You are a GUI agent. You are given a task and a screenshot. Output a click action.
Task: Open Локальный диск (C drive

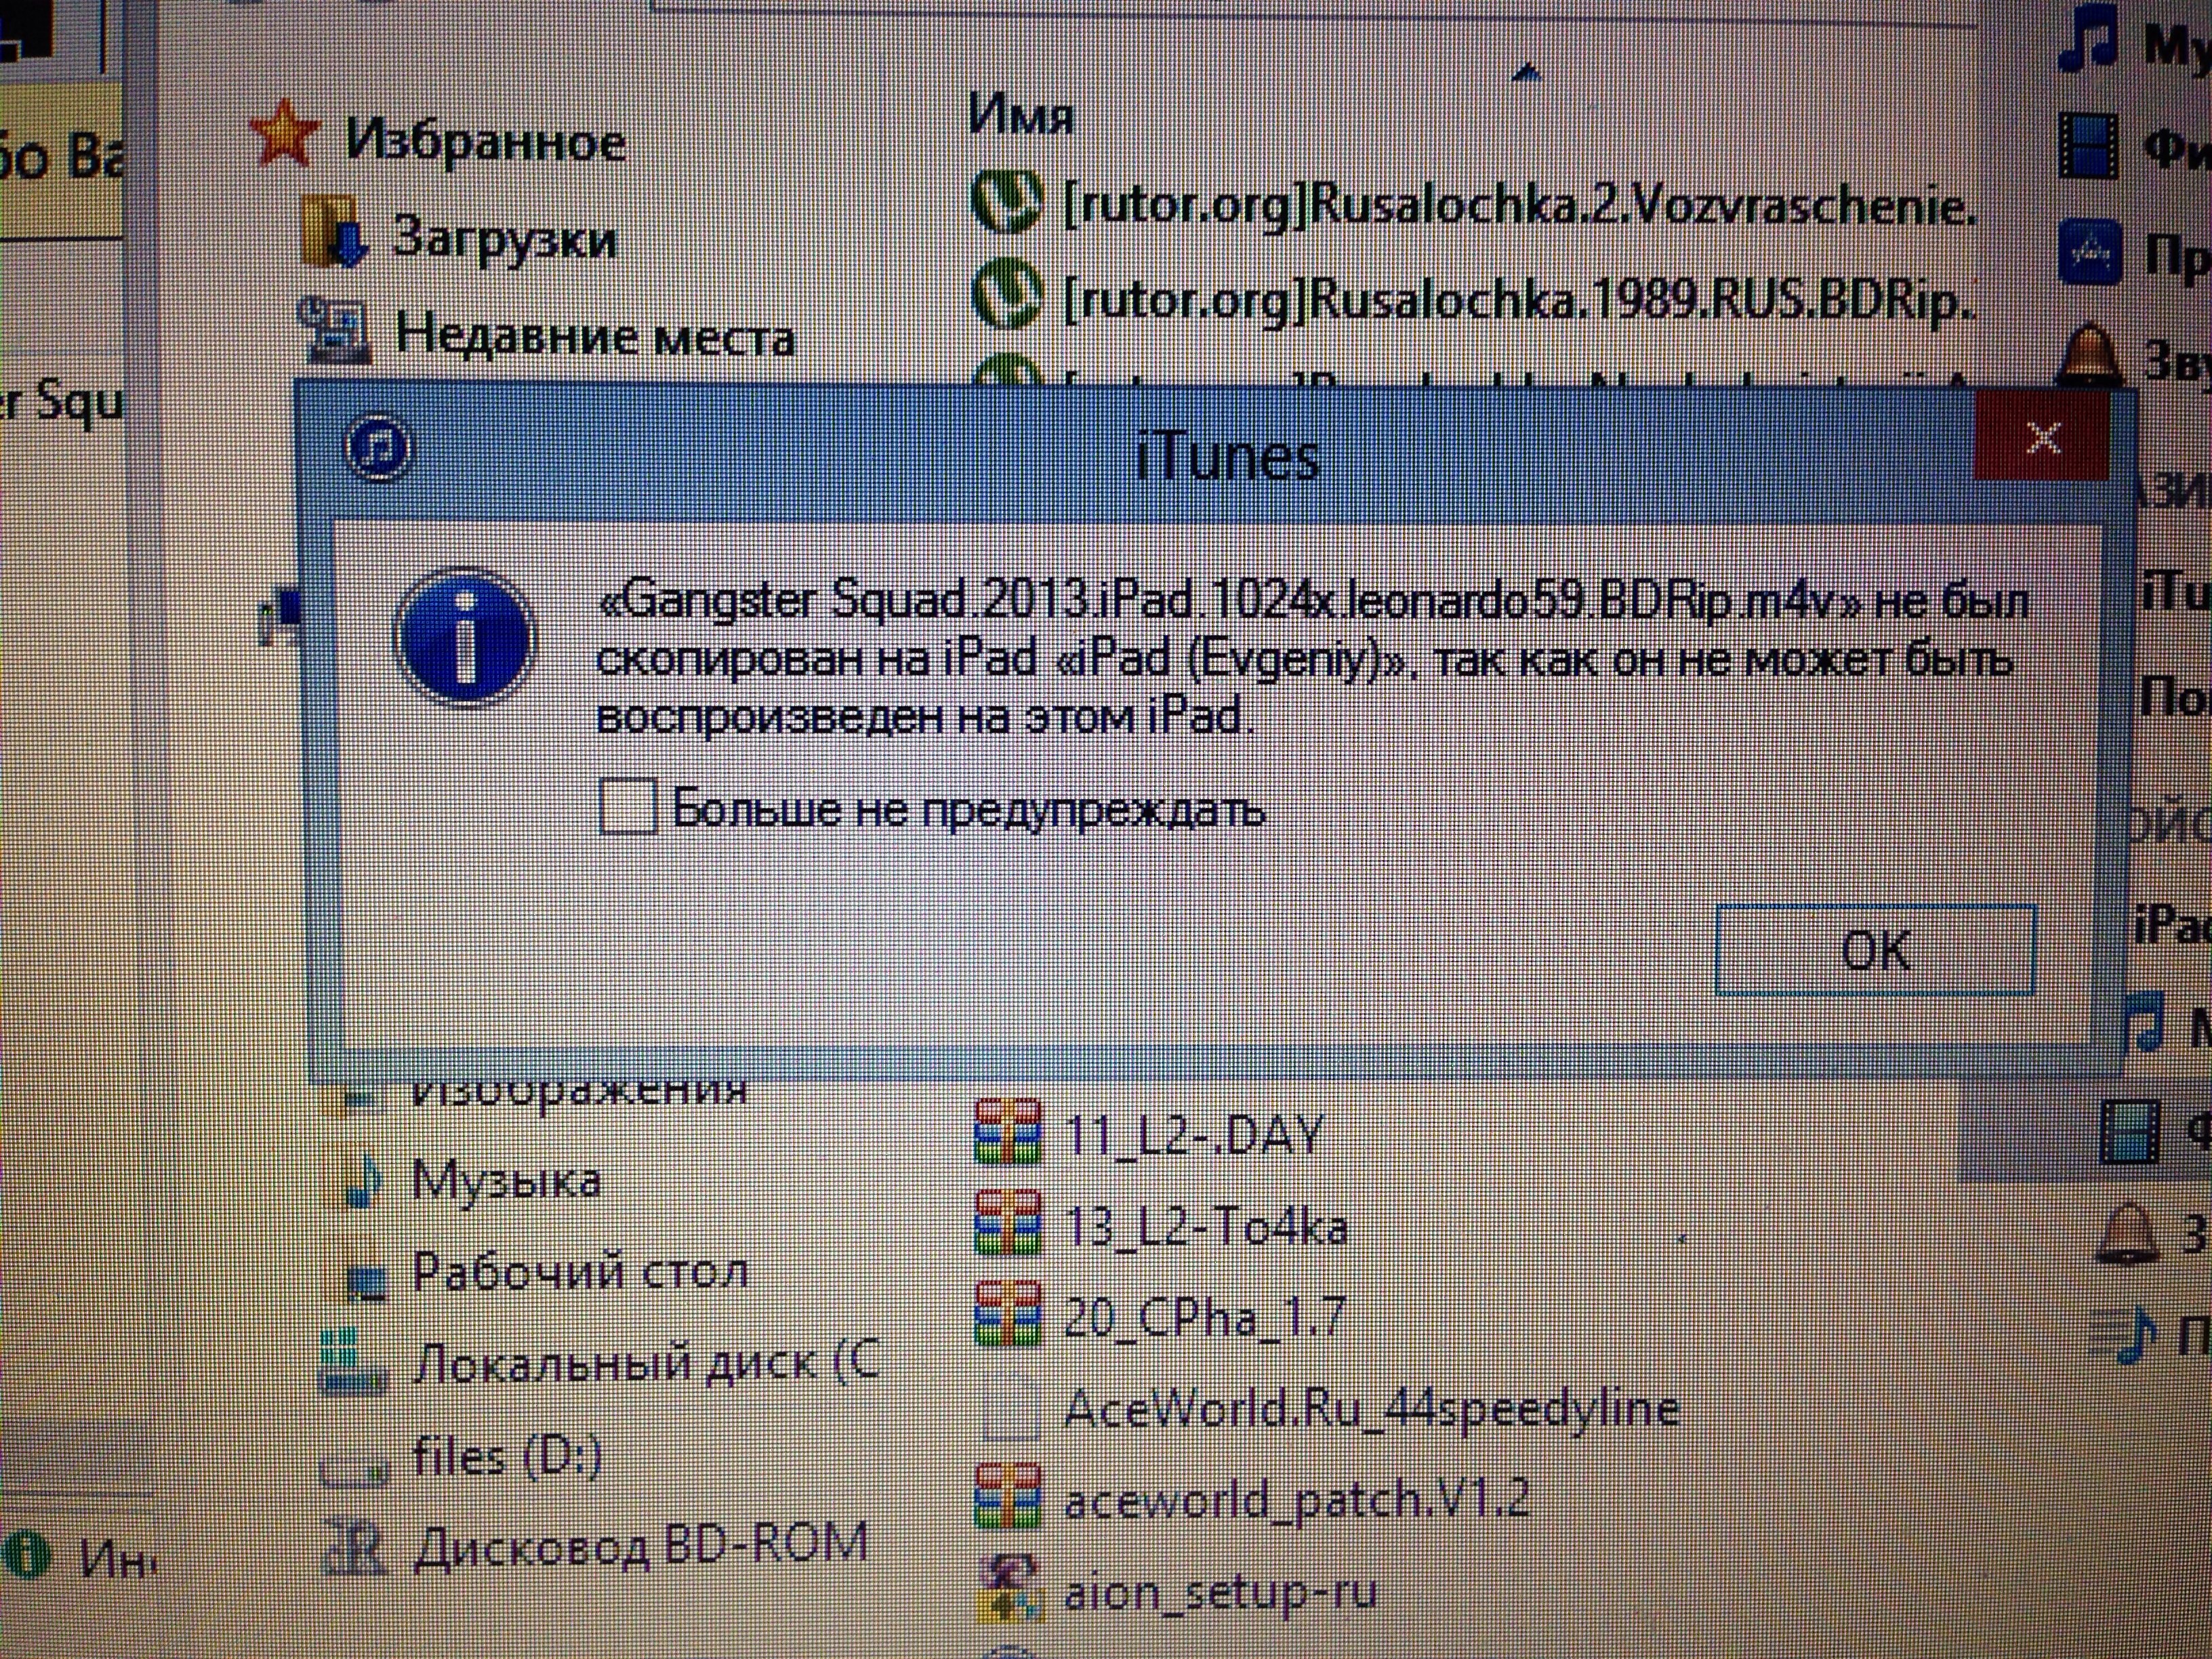click(x=647, y=1364)
